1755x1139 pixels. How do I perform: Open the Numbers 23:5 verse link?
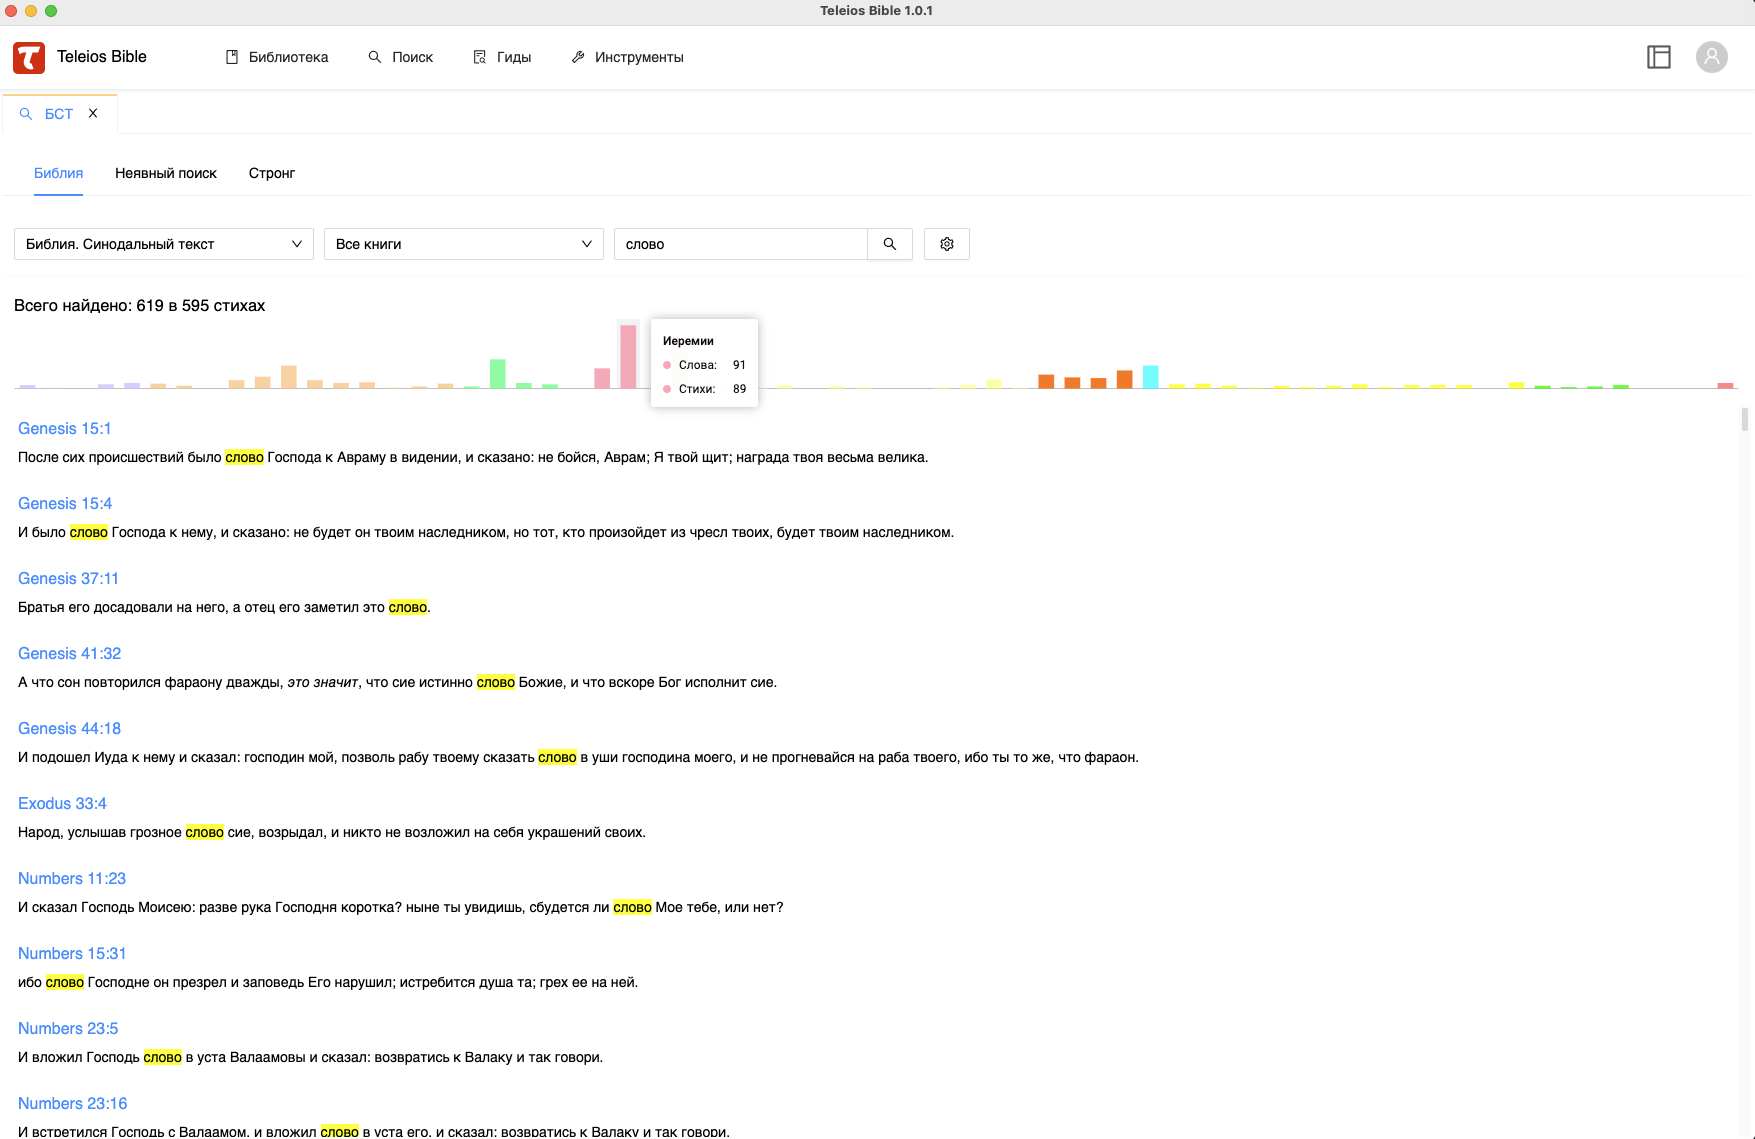click(68, 1028)
